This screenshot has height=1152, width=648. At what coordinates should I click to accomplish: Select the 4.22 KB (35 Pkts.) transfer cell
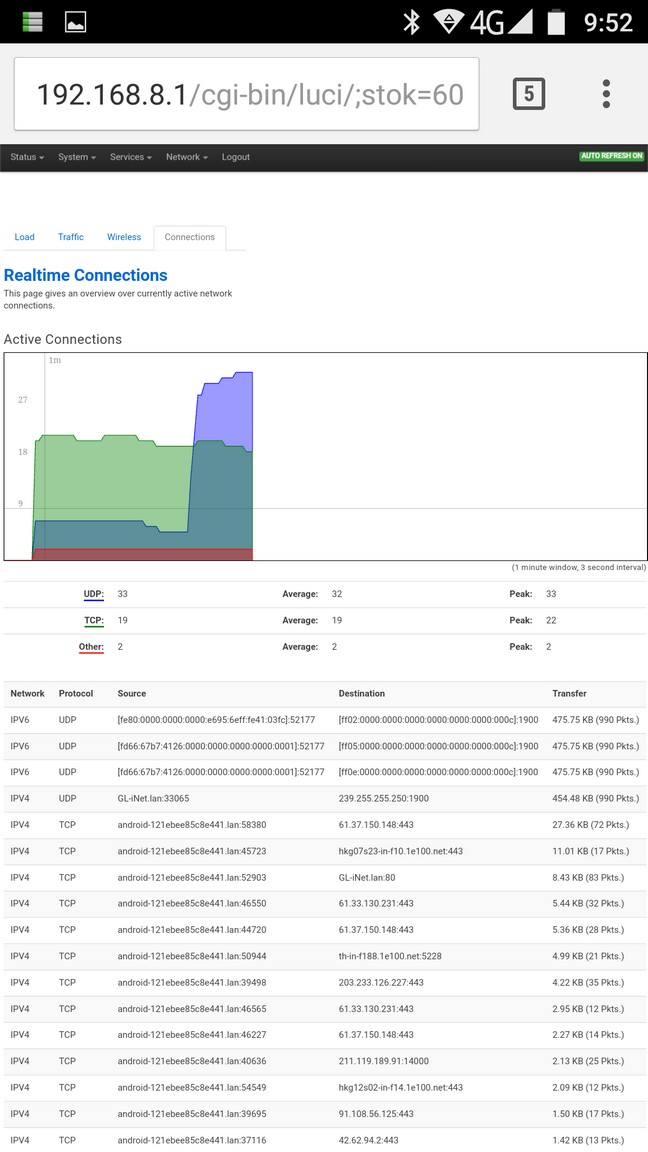(588, 982)
